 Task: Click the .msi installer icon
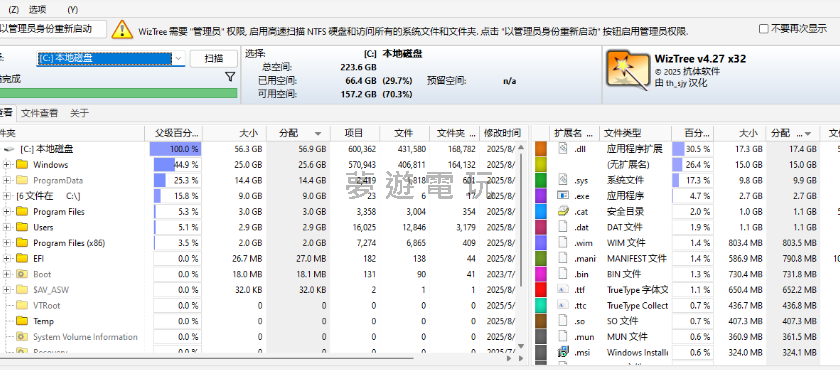click(562, 352)
